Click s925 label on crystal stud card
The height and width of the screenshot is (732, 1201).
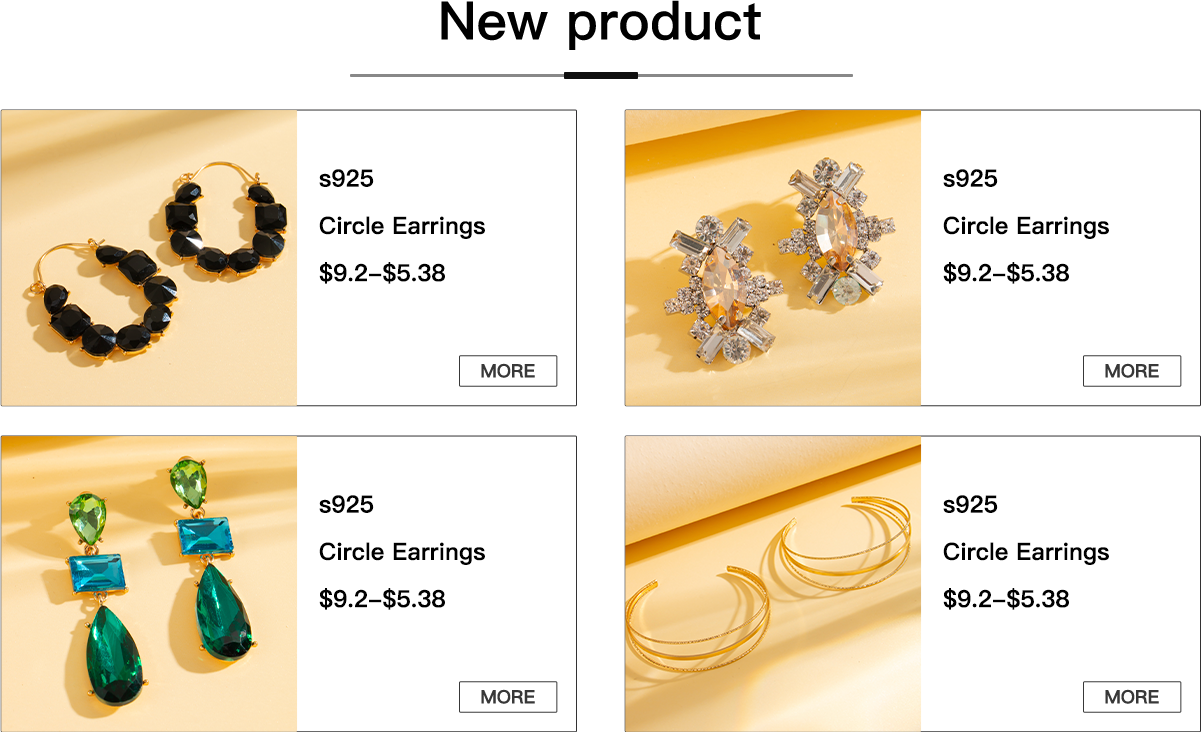[970, 179]
